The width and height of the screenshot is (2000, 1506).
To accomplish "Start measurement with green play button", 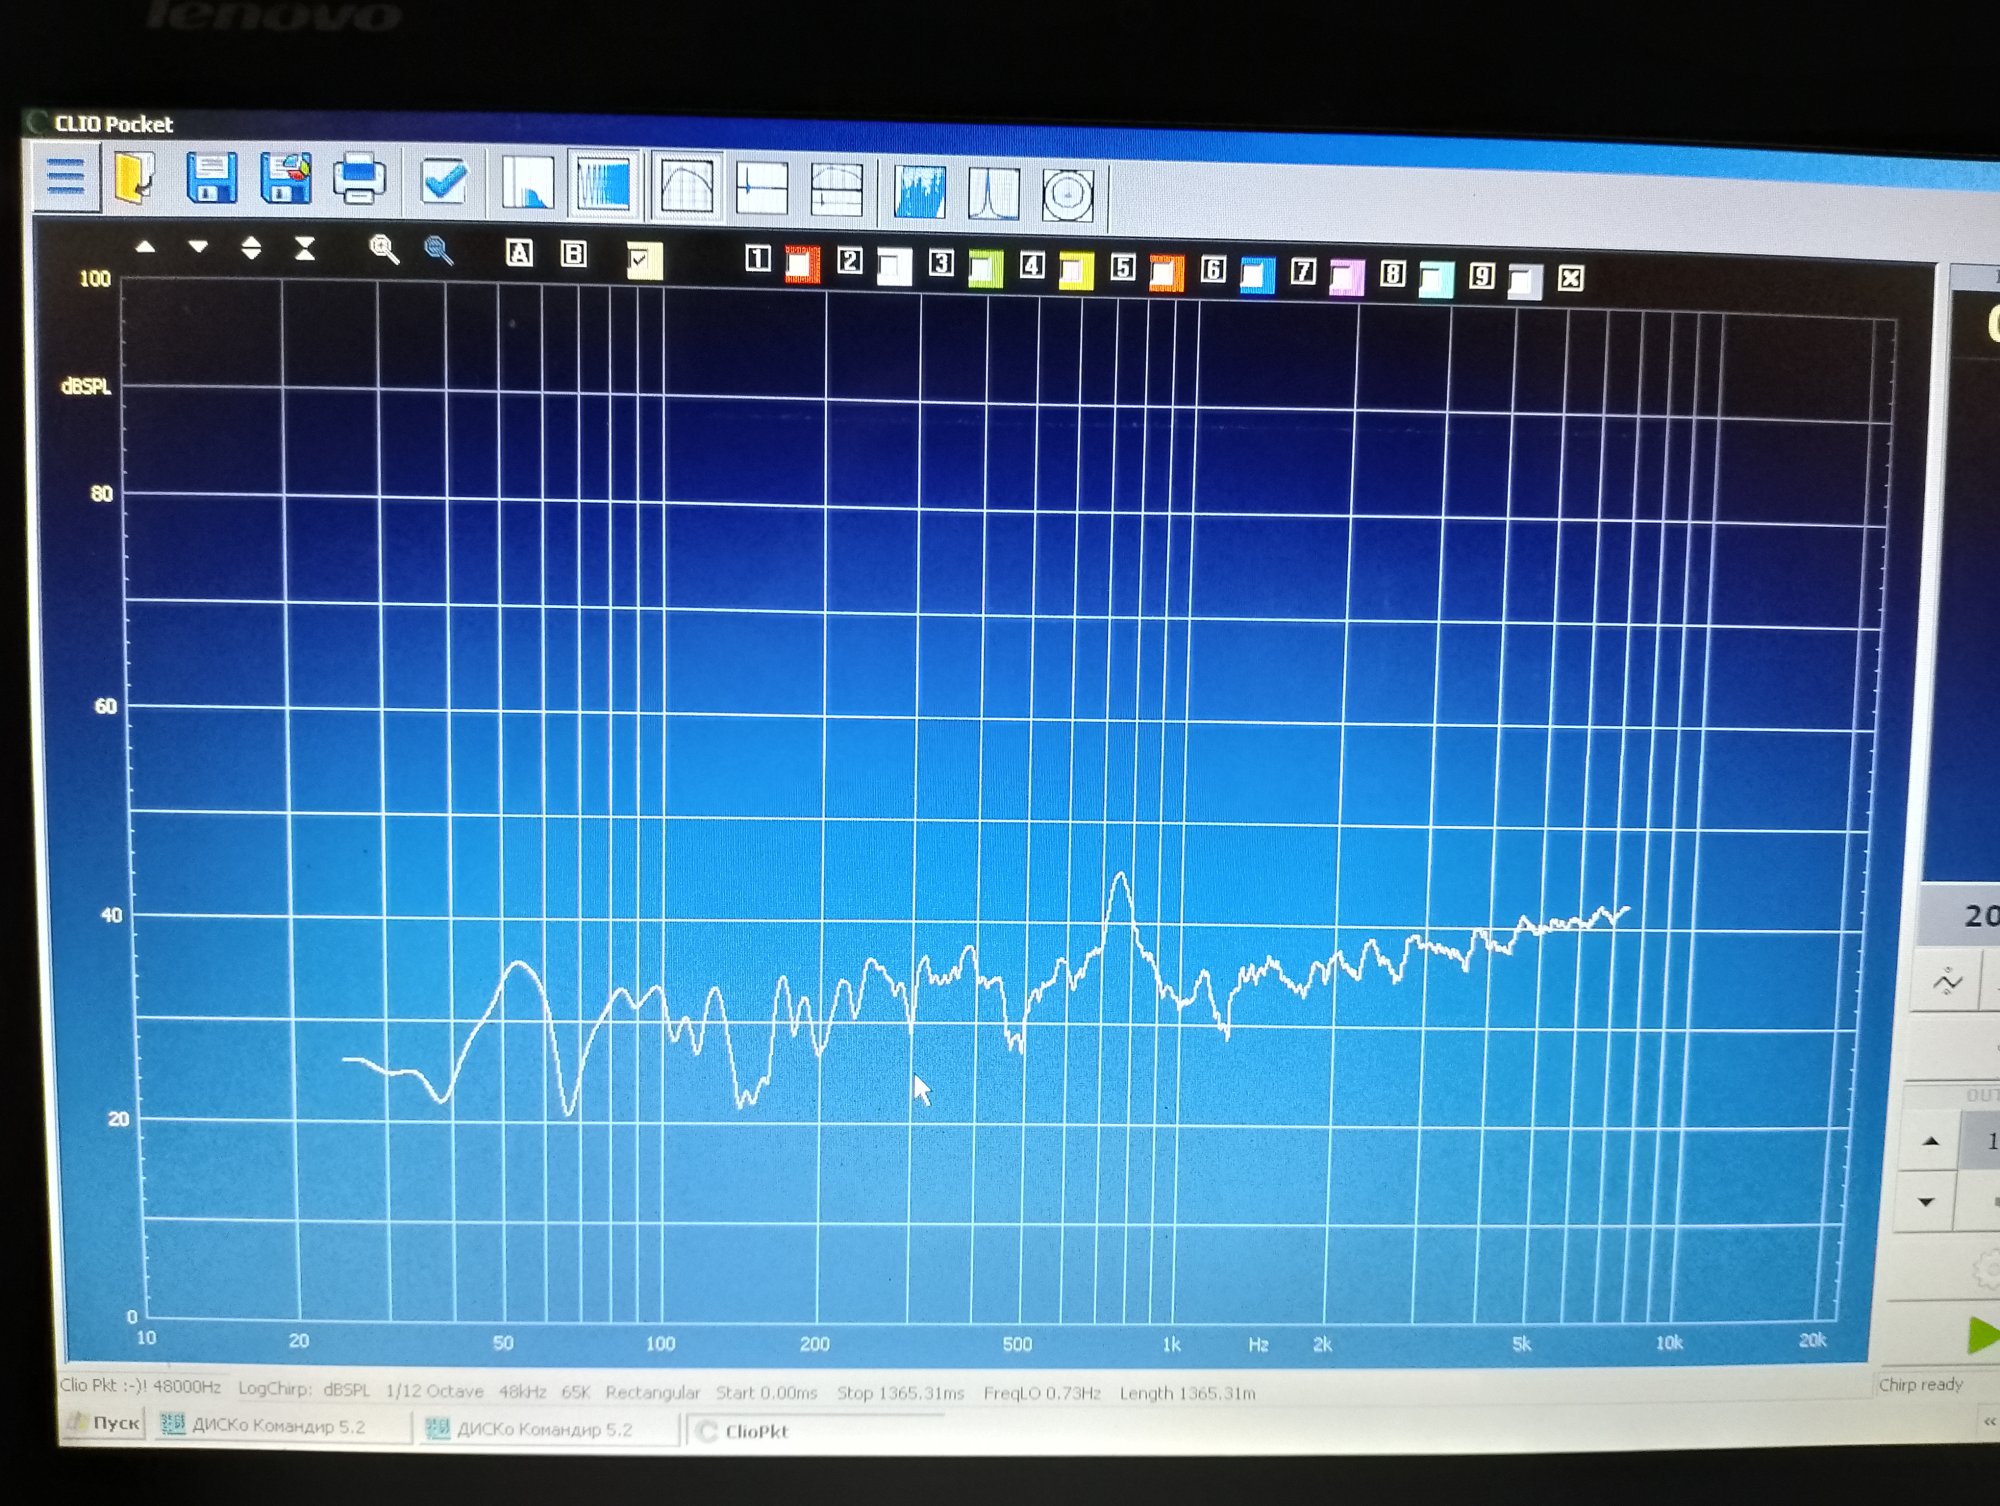I will 1982,1336.
